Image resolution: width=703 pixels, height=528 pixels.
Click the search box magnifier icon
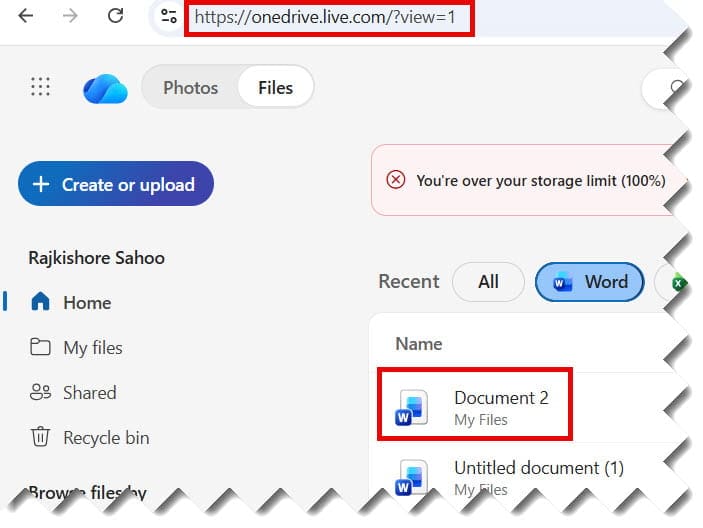point(676,87)
